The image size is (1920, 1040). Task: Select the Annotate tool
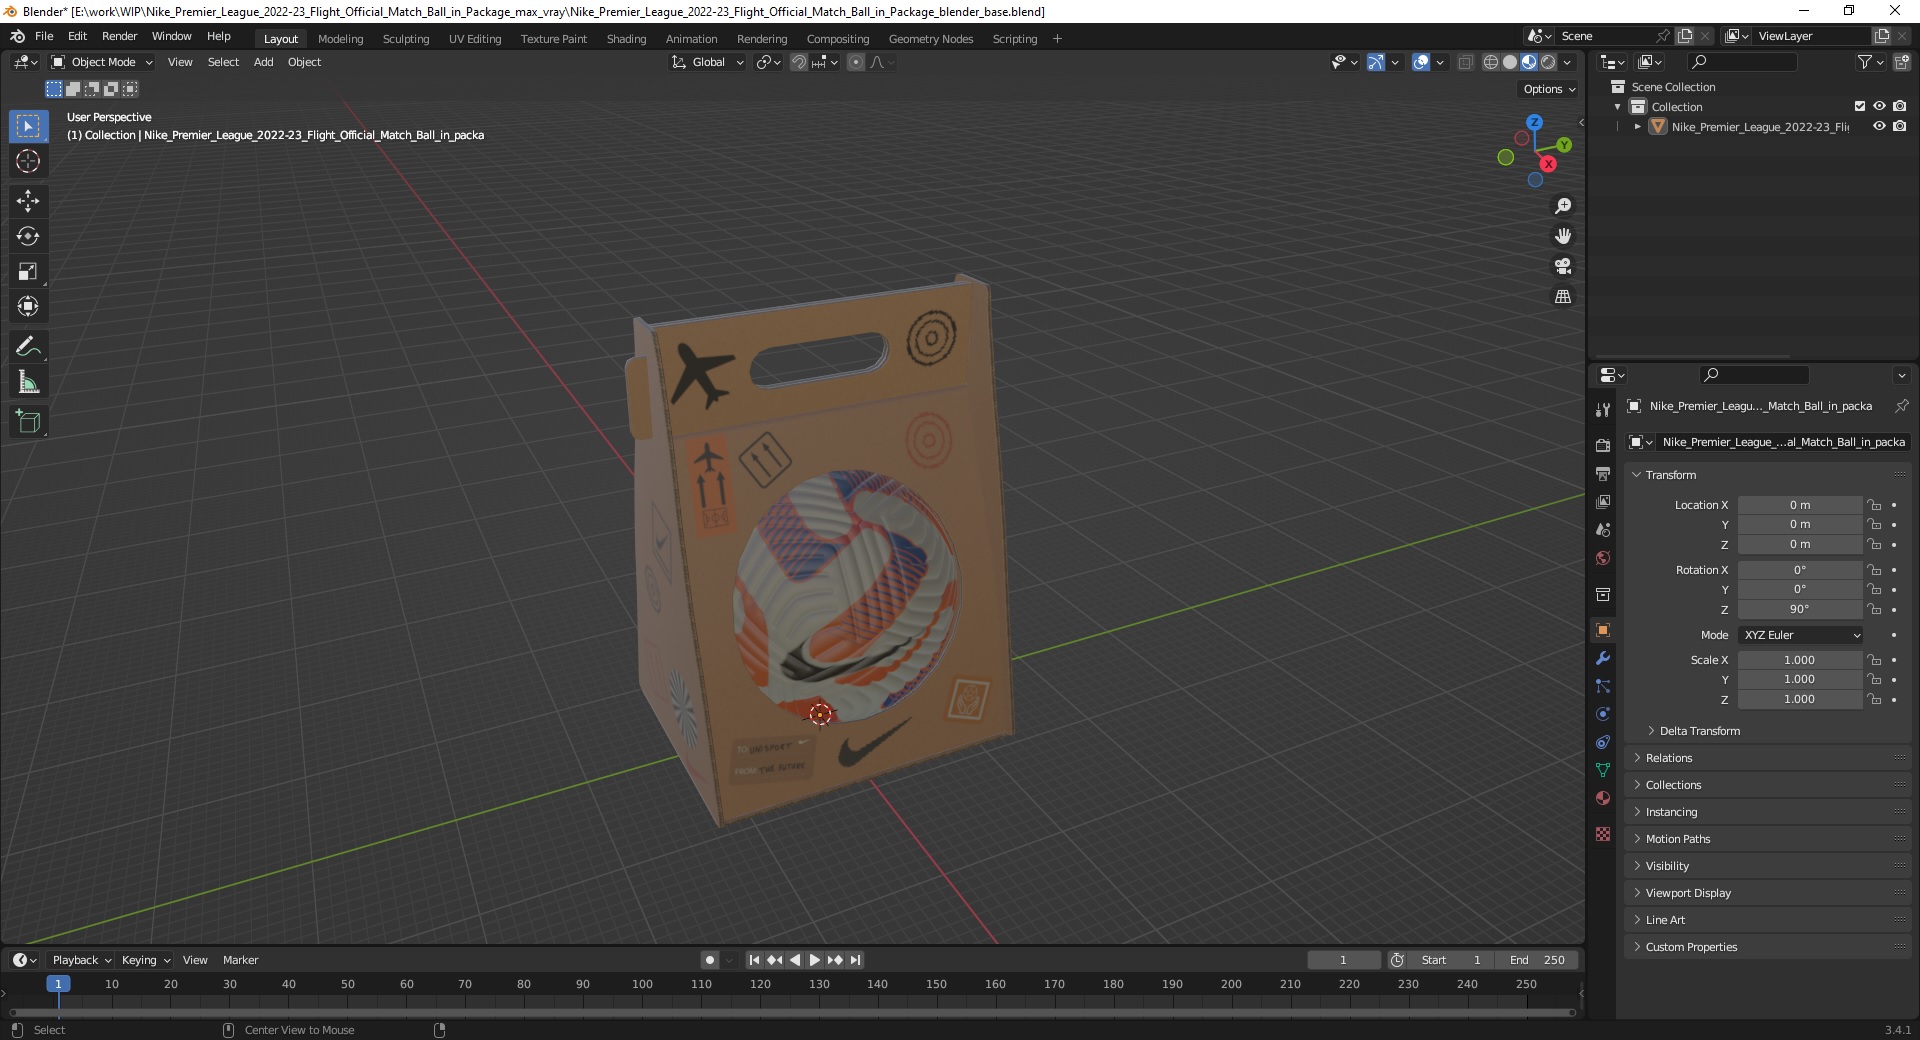(28, 347)
